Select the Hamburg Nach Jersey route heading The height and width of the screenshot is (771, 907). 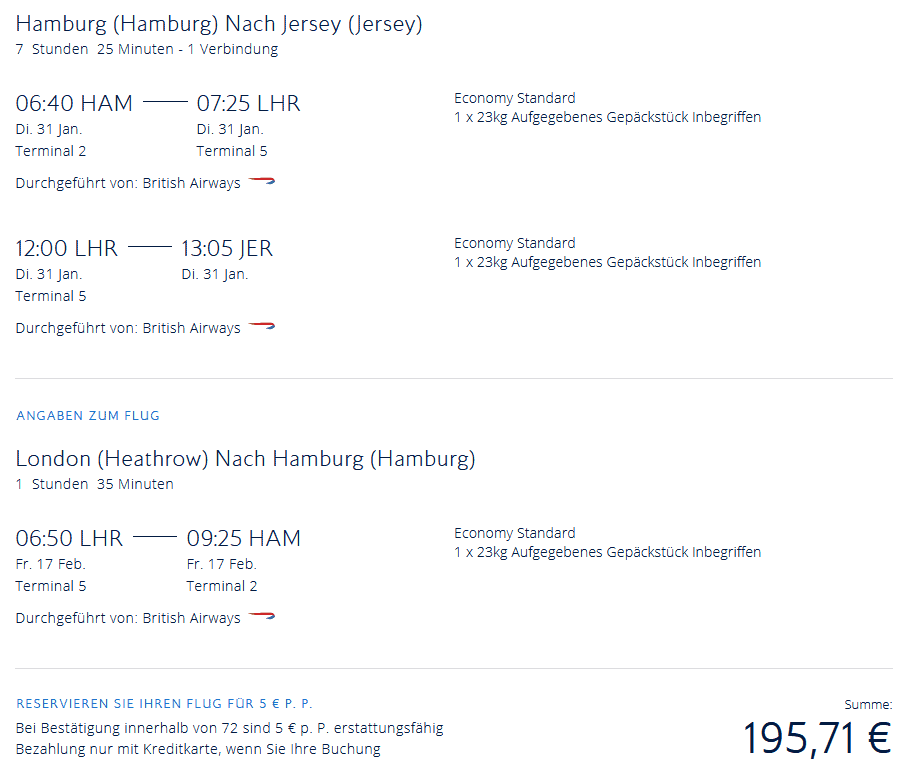[x=219, y=24]
